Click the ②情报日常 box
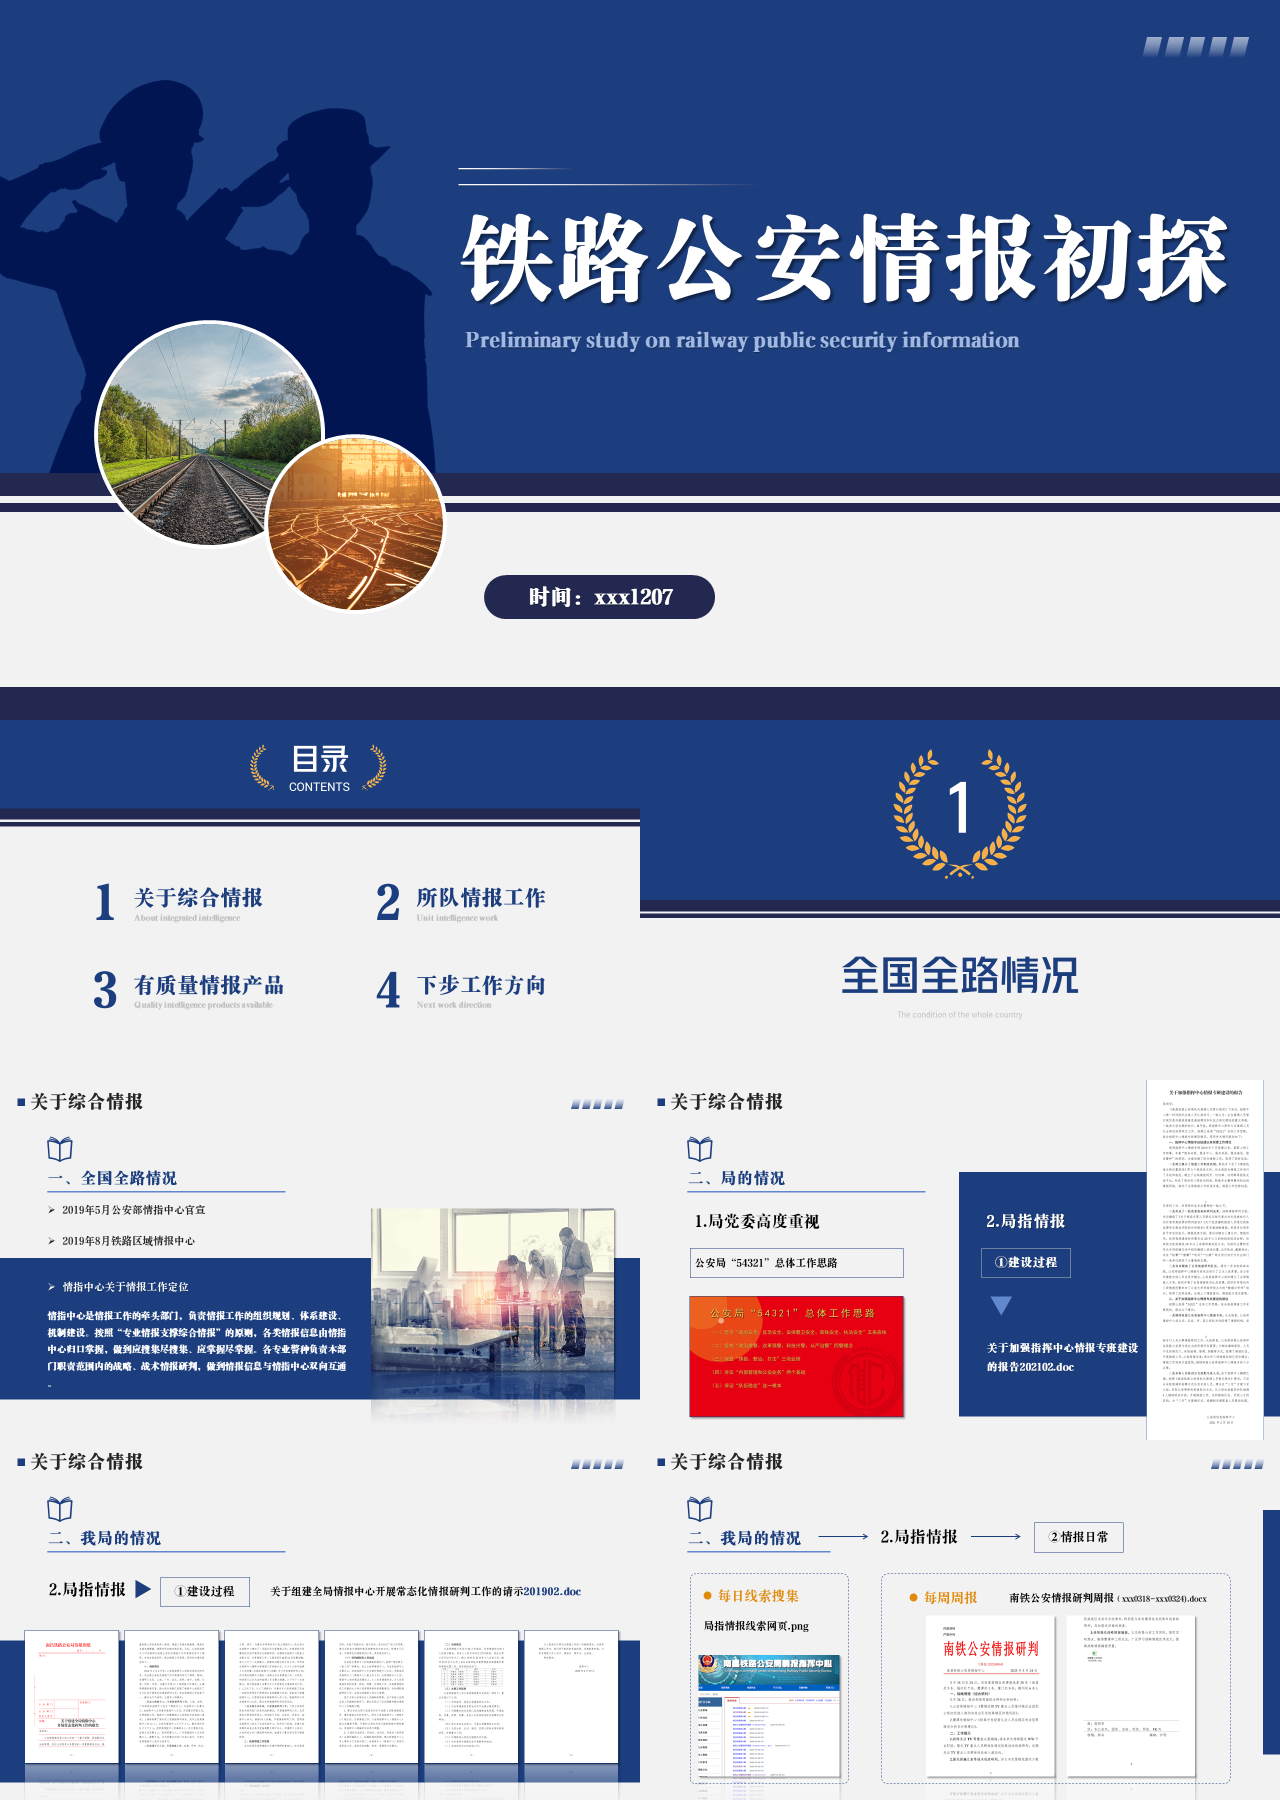This screenshot has width=1280, height=1800. coord(1078,1537)
